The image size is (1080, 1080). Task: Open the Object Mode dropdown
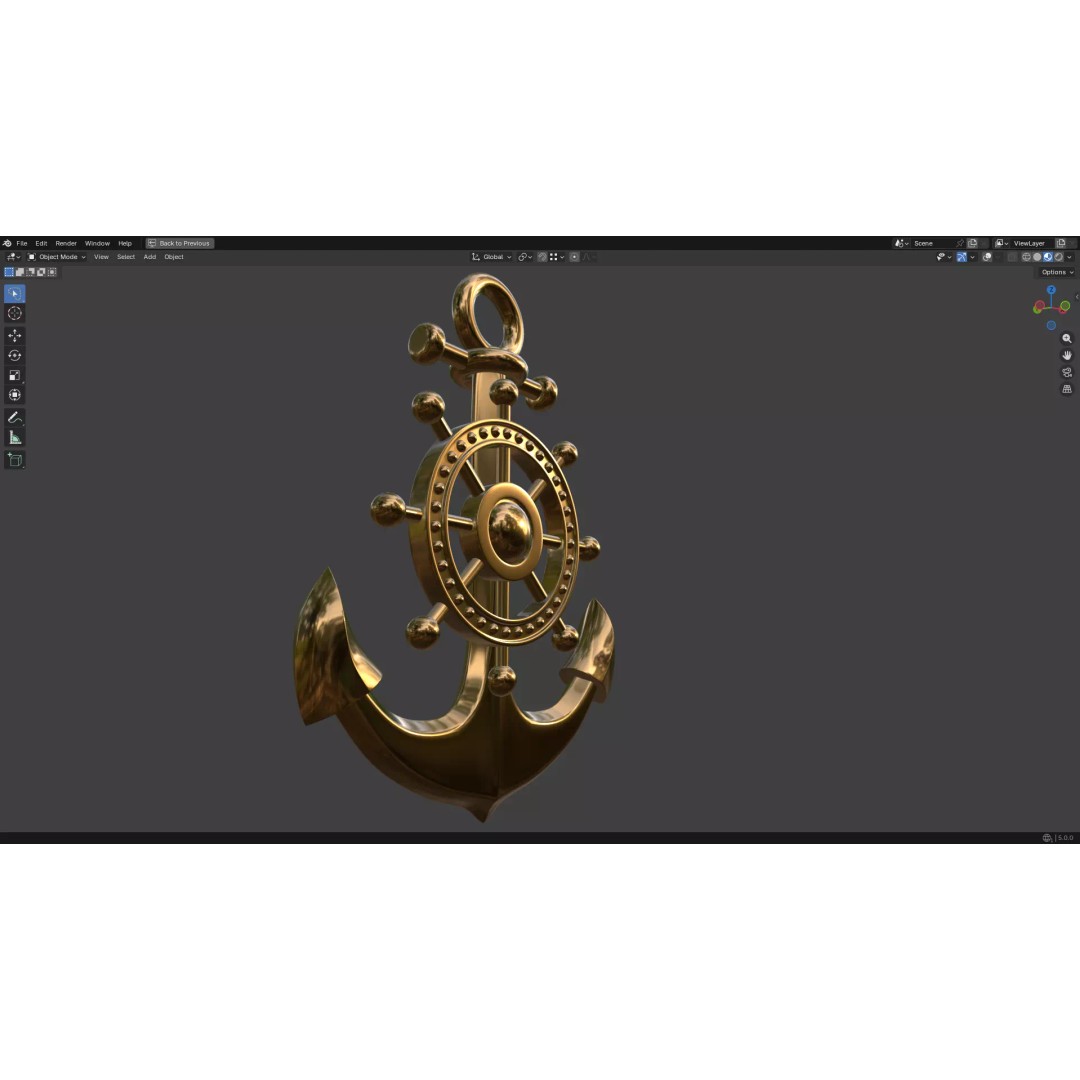tap(56, 257)
